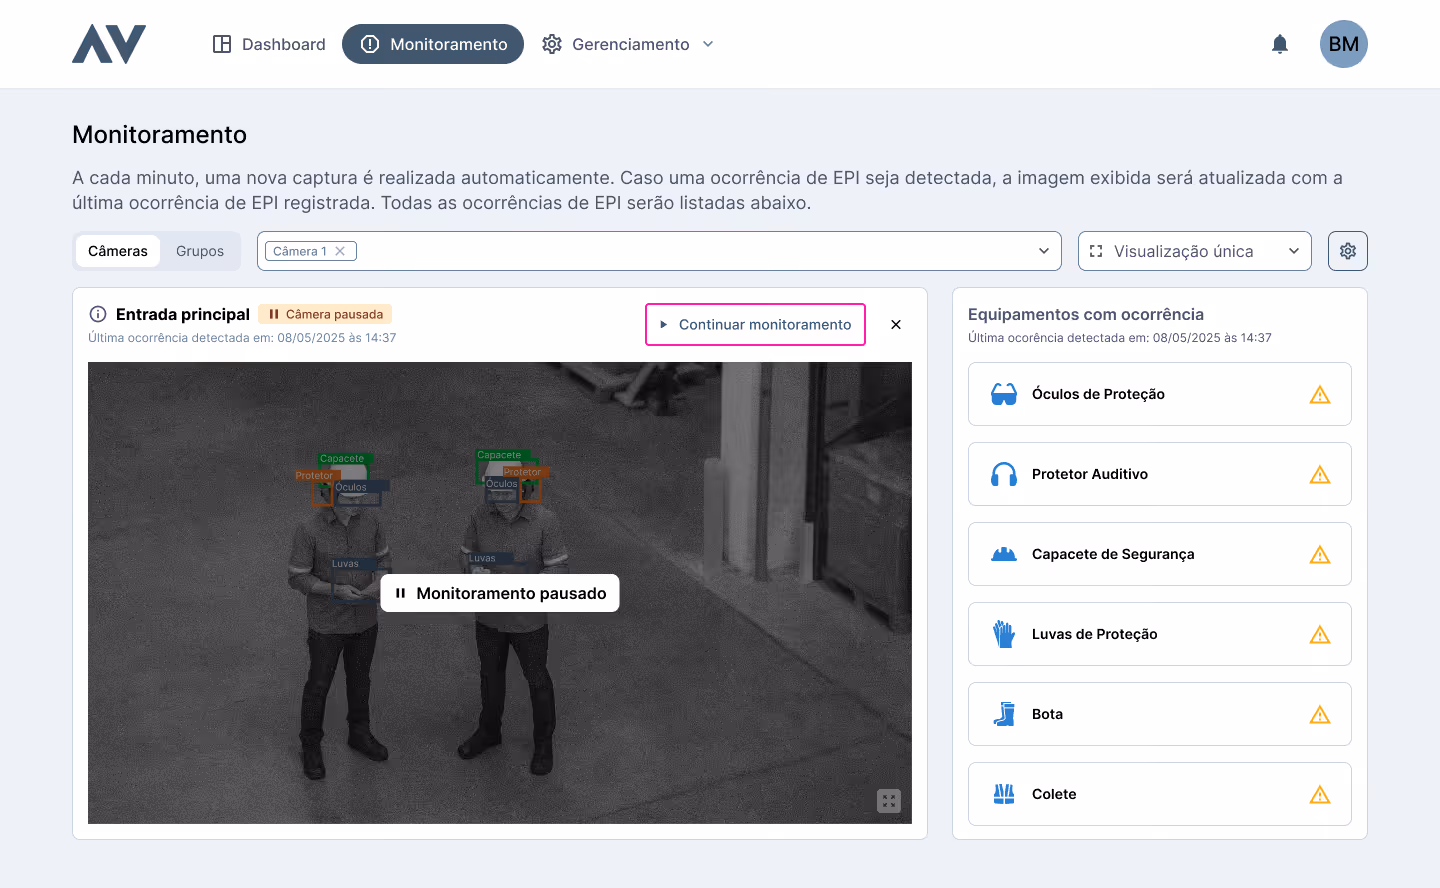Click the Capacete de Segurança warning icon

(1320, 554)
